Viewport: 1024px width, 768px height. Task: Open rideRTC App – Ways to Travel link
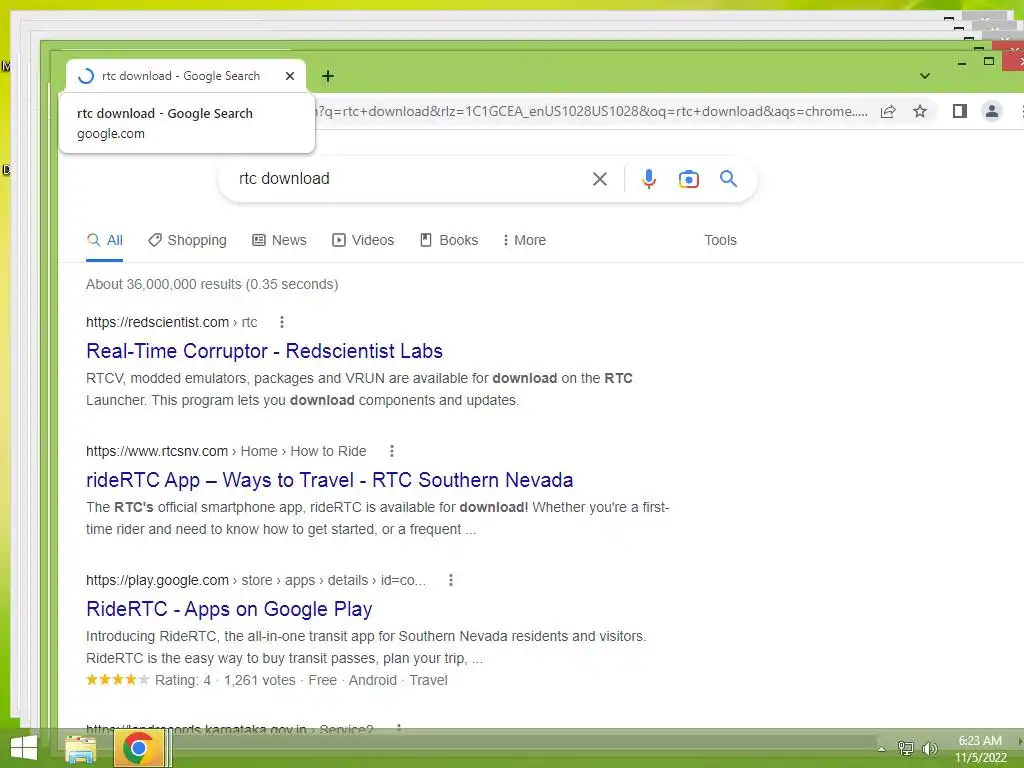[x=330, y=480]
